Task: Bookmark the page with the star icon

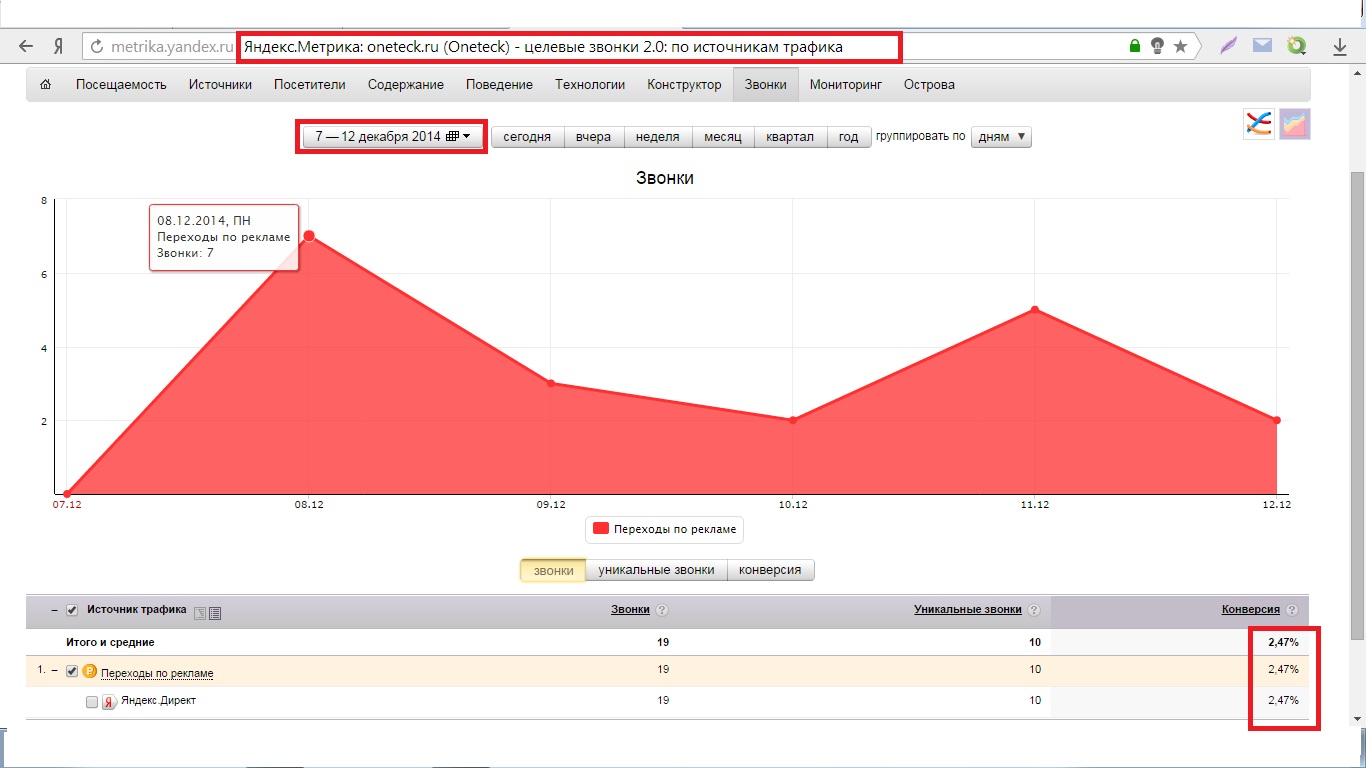Action: pyautogui.click(x=1180, y=46)
